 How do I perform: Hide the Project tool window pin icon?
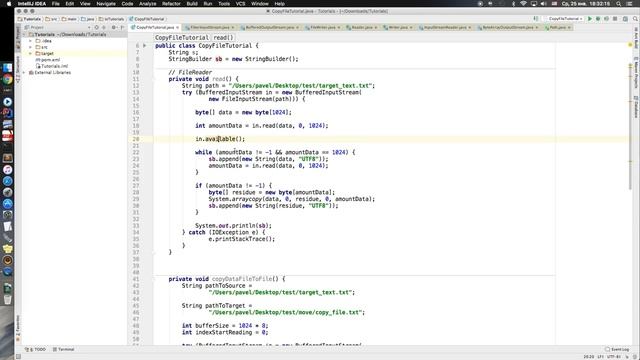(x=122, y=27)
